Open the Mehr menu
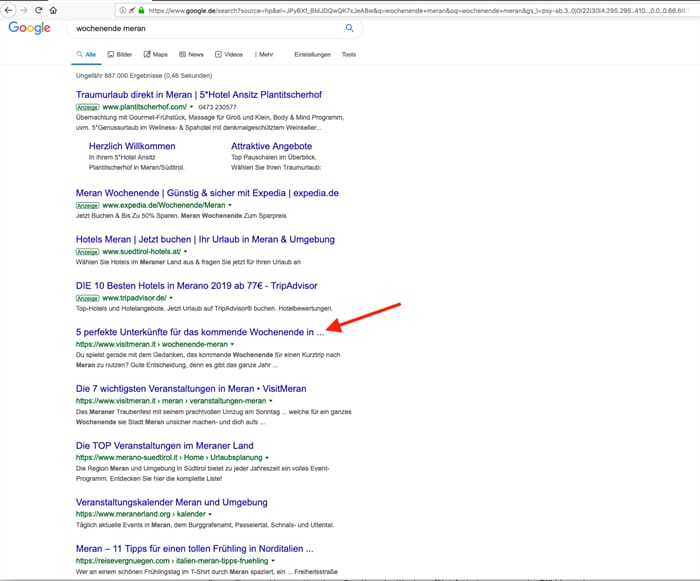700x581 pixels. point(264,54)
